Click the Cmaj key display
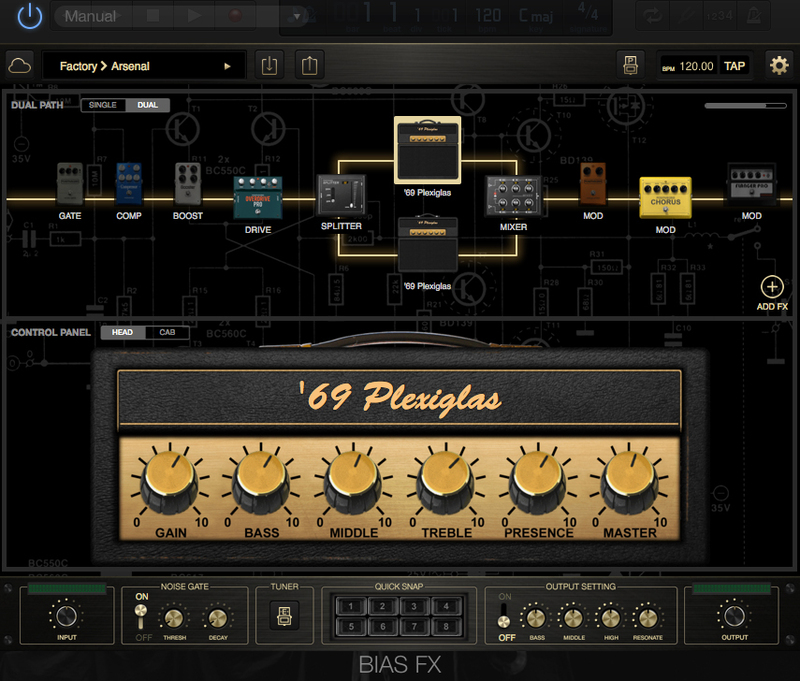800x681 pixels. coord(536,16)
